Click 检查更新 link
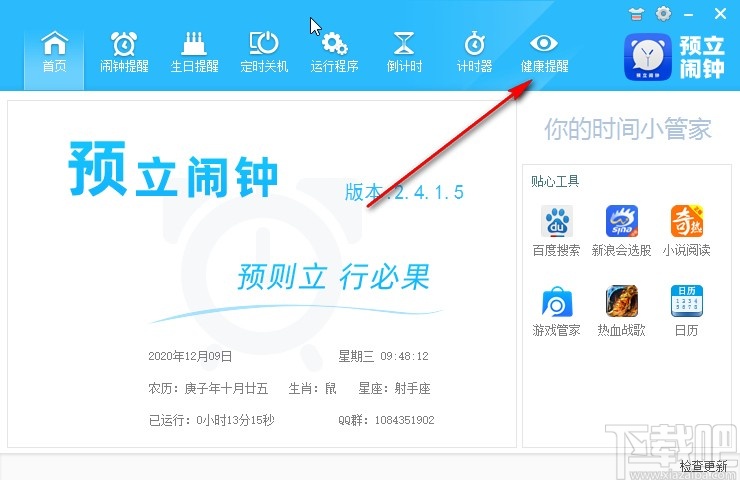Viewport: 740px width, 480px height. point(704,466)
